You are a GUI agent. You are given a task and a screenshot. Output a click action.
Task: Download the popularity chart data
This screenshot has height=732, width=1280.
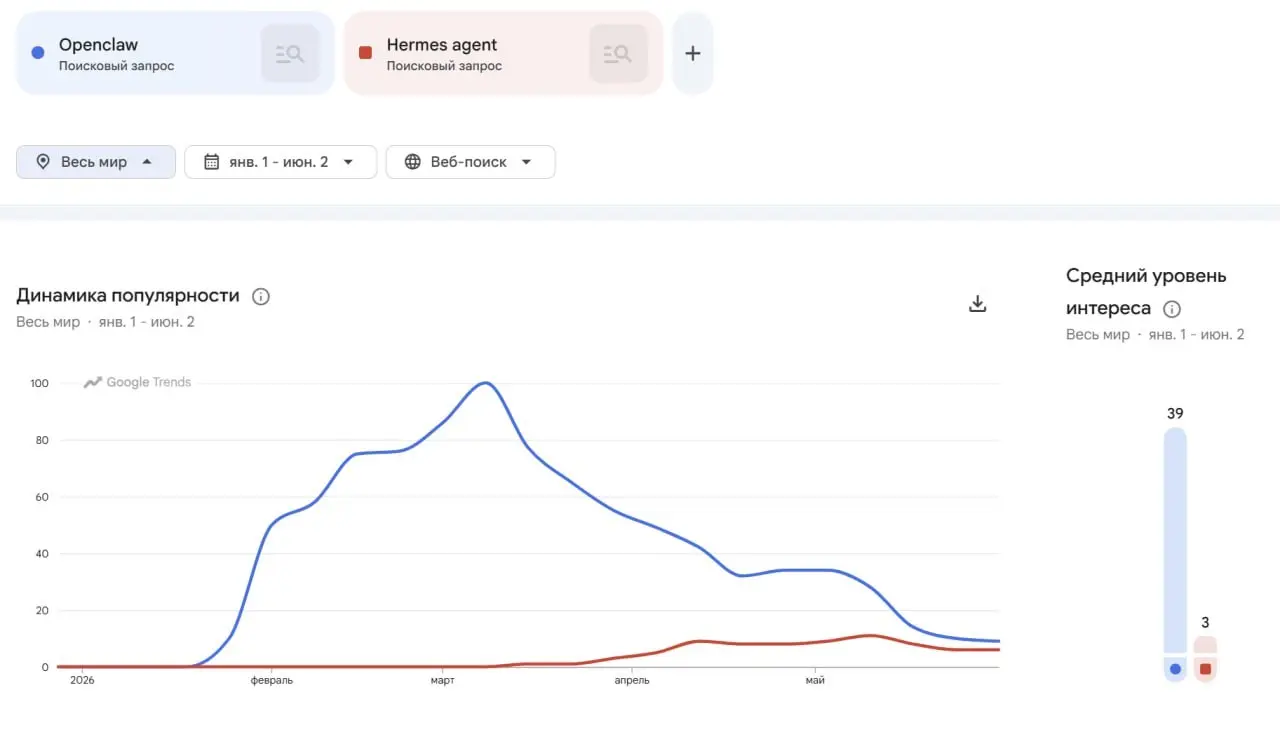[978, 304]
